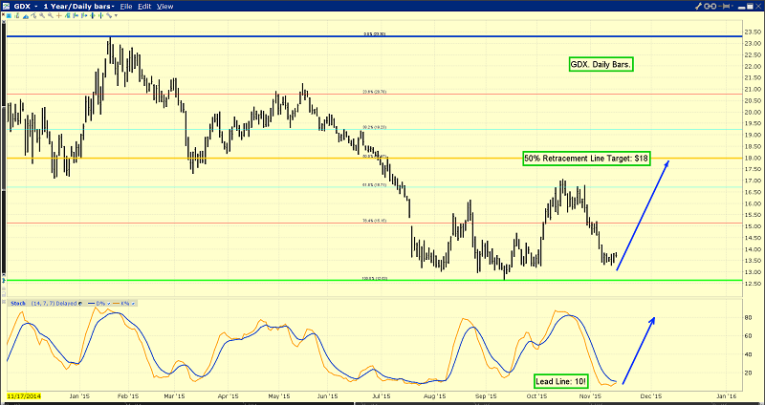Click the 23.50 price axis label
Screen dimensions: 765x405
[x=752, y=32]
